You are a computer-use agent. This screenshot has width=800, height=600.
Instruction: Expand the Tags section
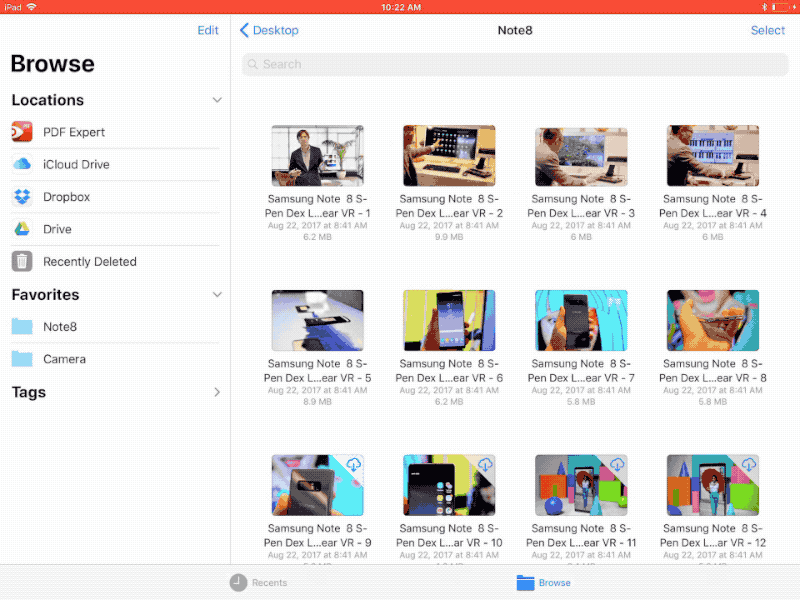[217, 392]
